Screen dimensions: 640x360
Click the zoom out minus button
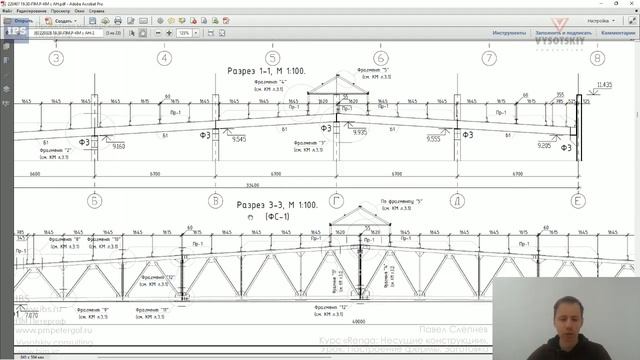(x=158, y=33)
